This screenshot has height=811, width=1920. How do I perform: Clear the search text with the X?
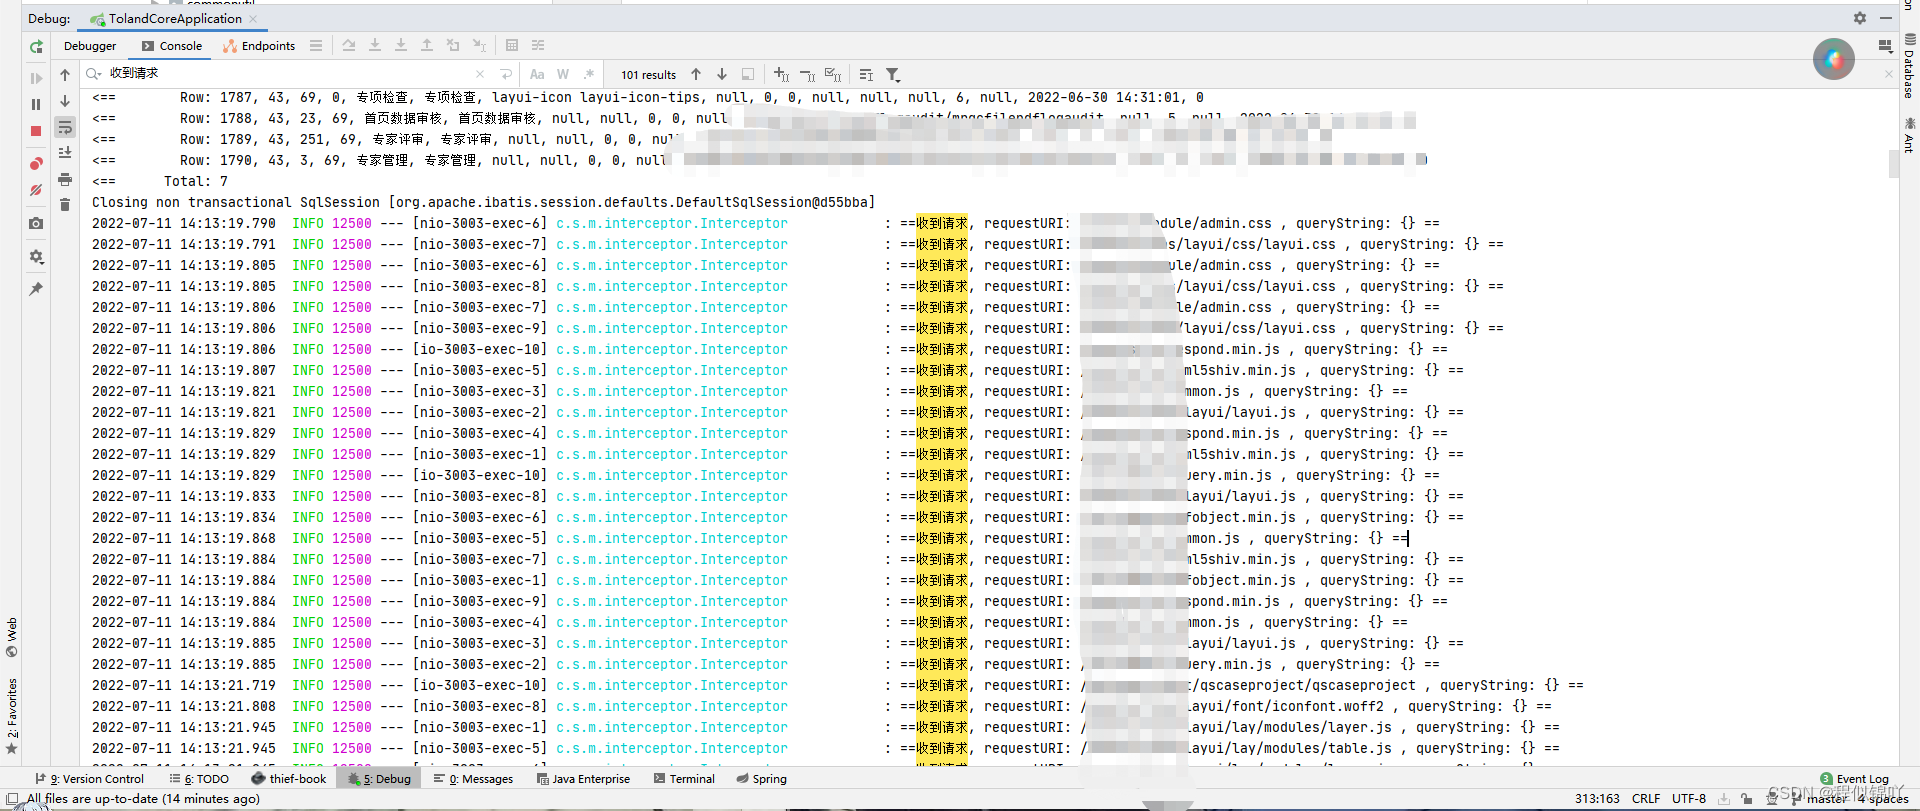pyautogui.click(x=480, y=74)
